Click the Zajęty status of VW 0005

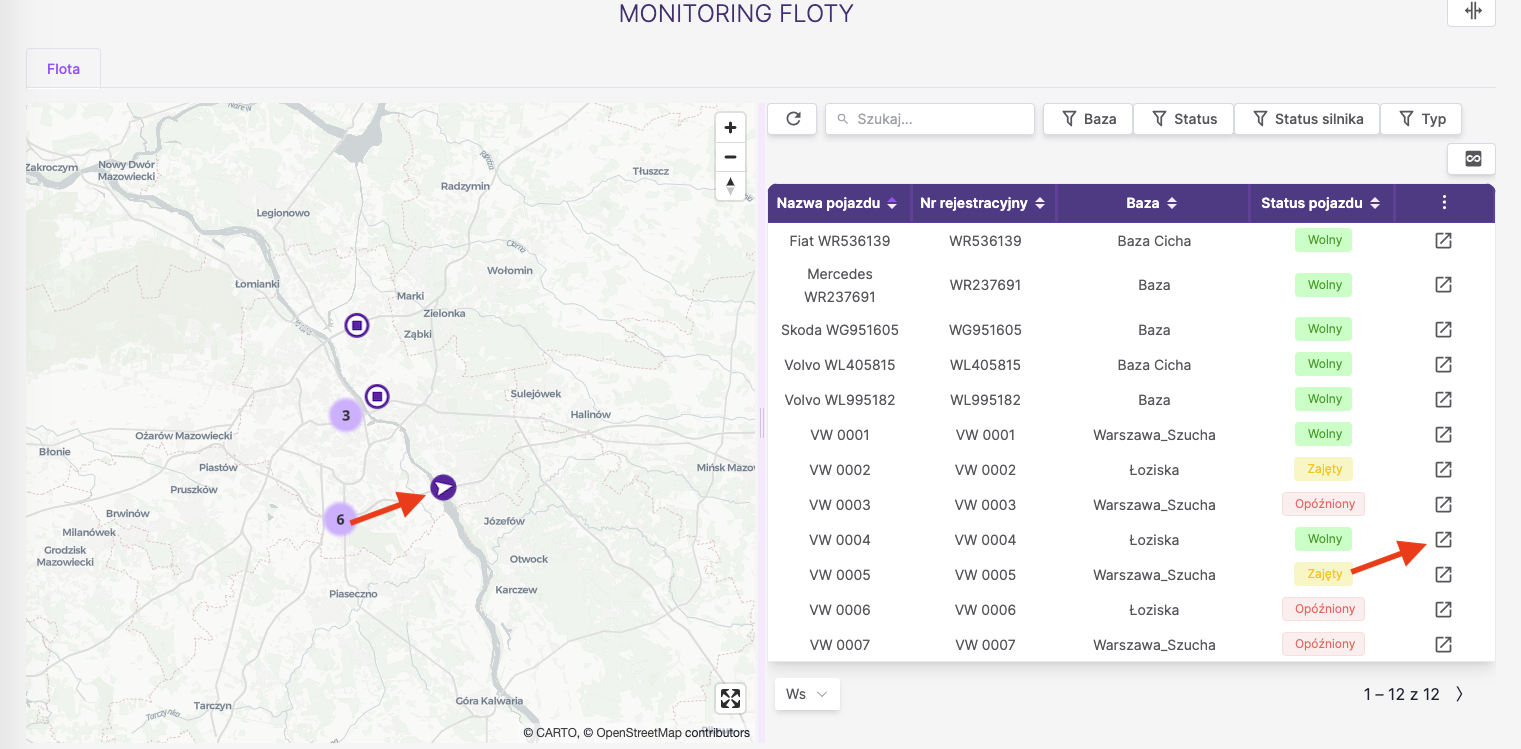click(x=1324, y=574)
